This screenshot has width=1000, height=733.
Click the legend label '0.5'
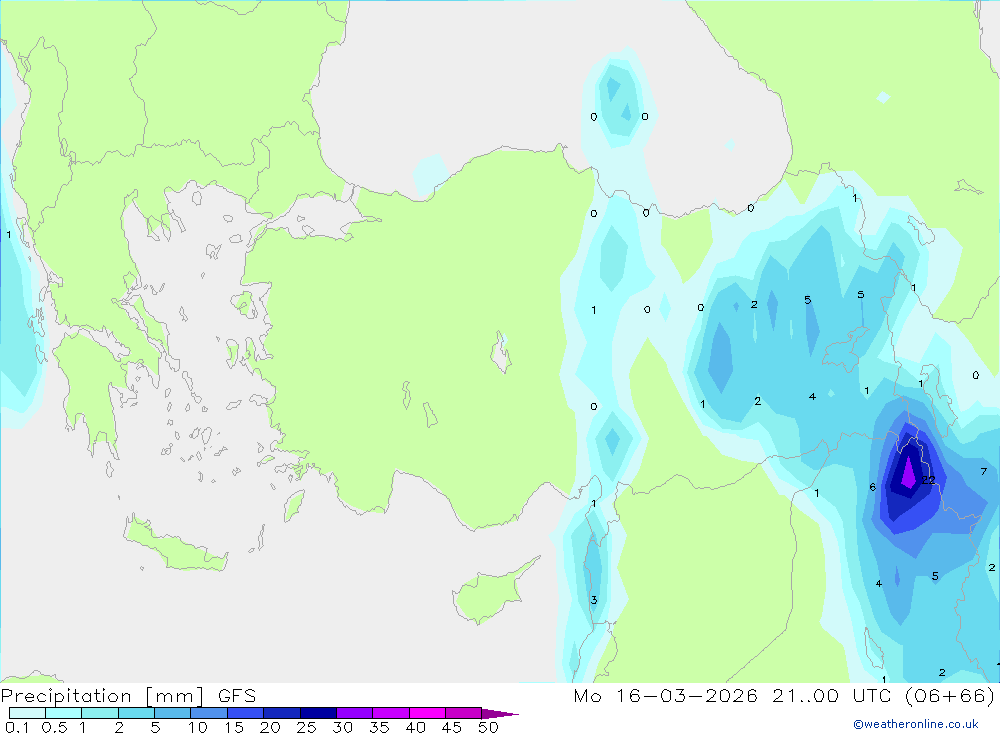coord(54,727)
